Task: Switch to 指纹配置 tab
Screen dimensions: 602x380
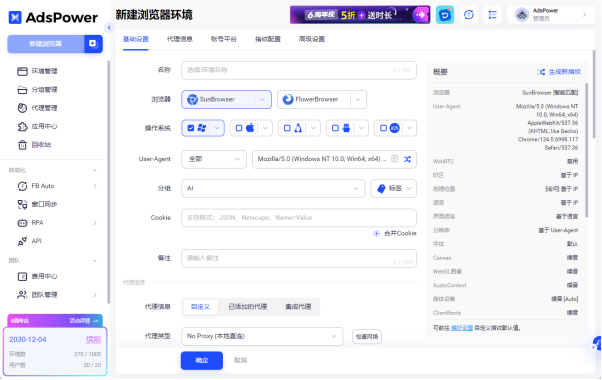Action: pos(268,39)
